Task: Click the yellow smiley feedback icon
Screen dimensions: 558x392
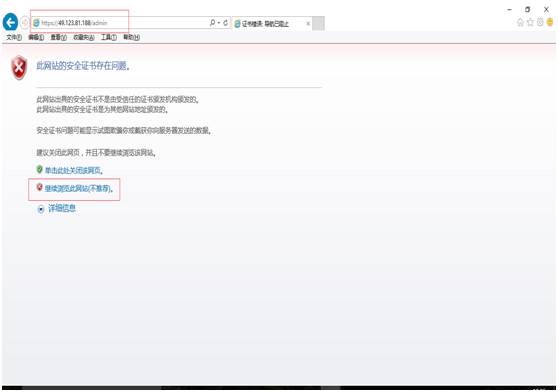Action: [x=550, y=22]
